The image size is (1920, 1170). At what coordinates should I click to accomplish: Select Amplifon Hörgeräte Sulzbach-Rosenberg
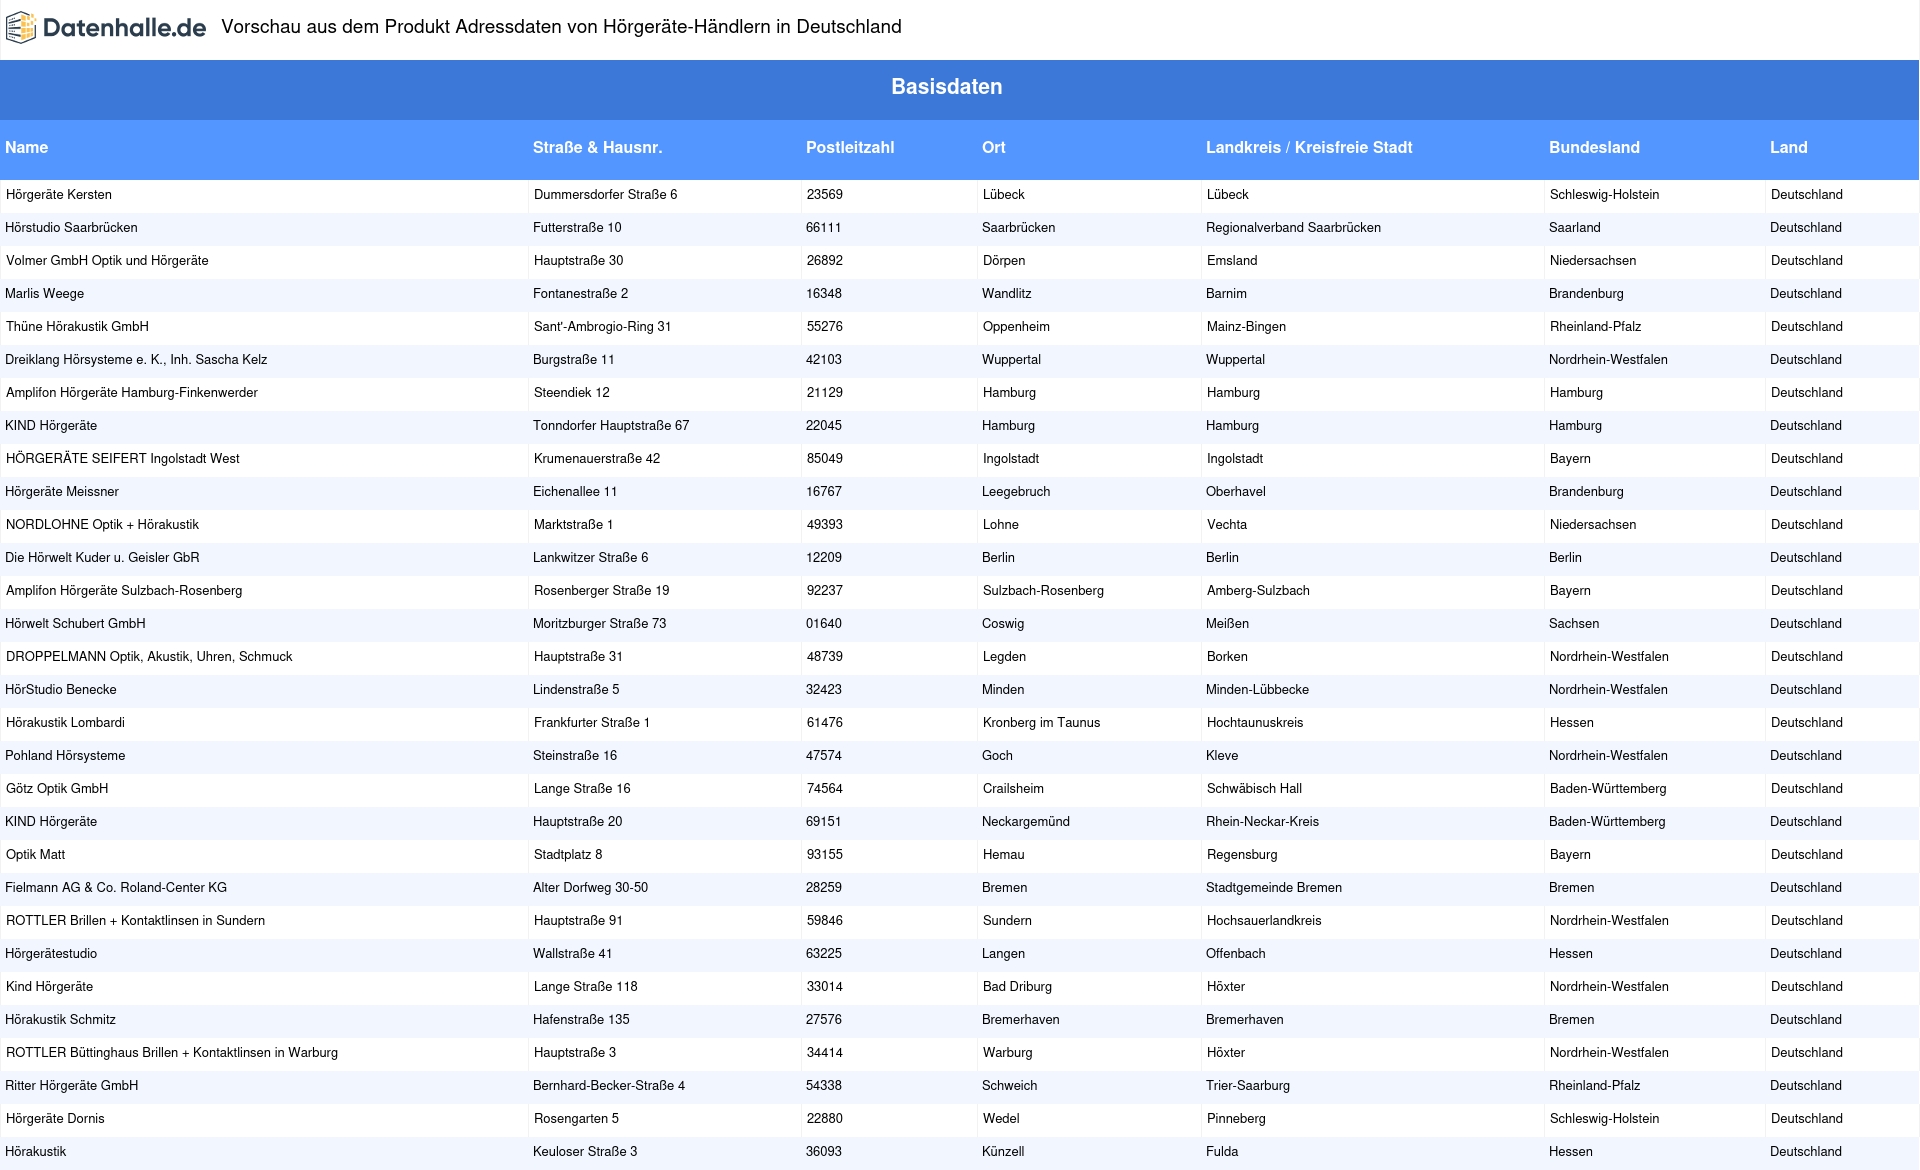(124, 591)
